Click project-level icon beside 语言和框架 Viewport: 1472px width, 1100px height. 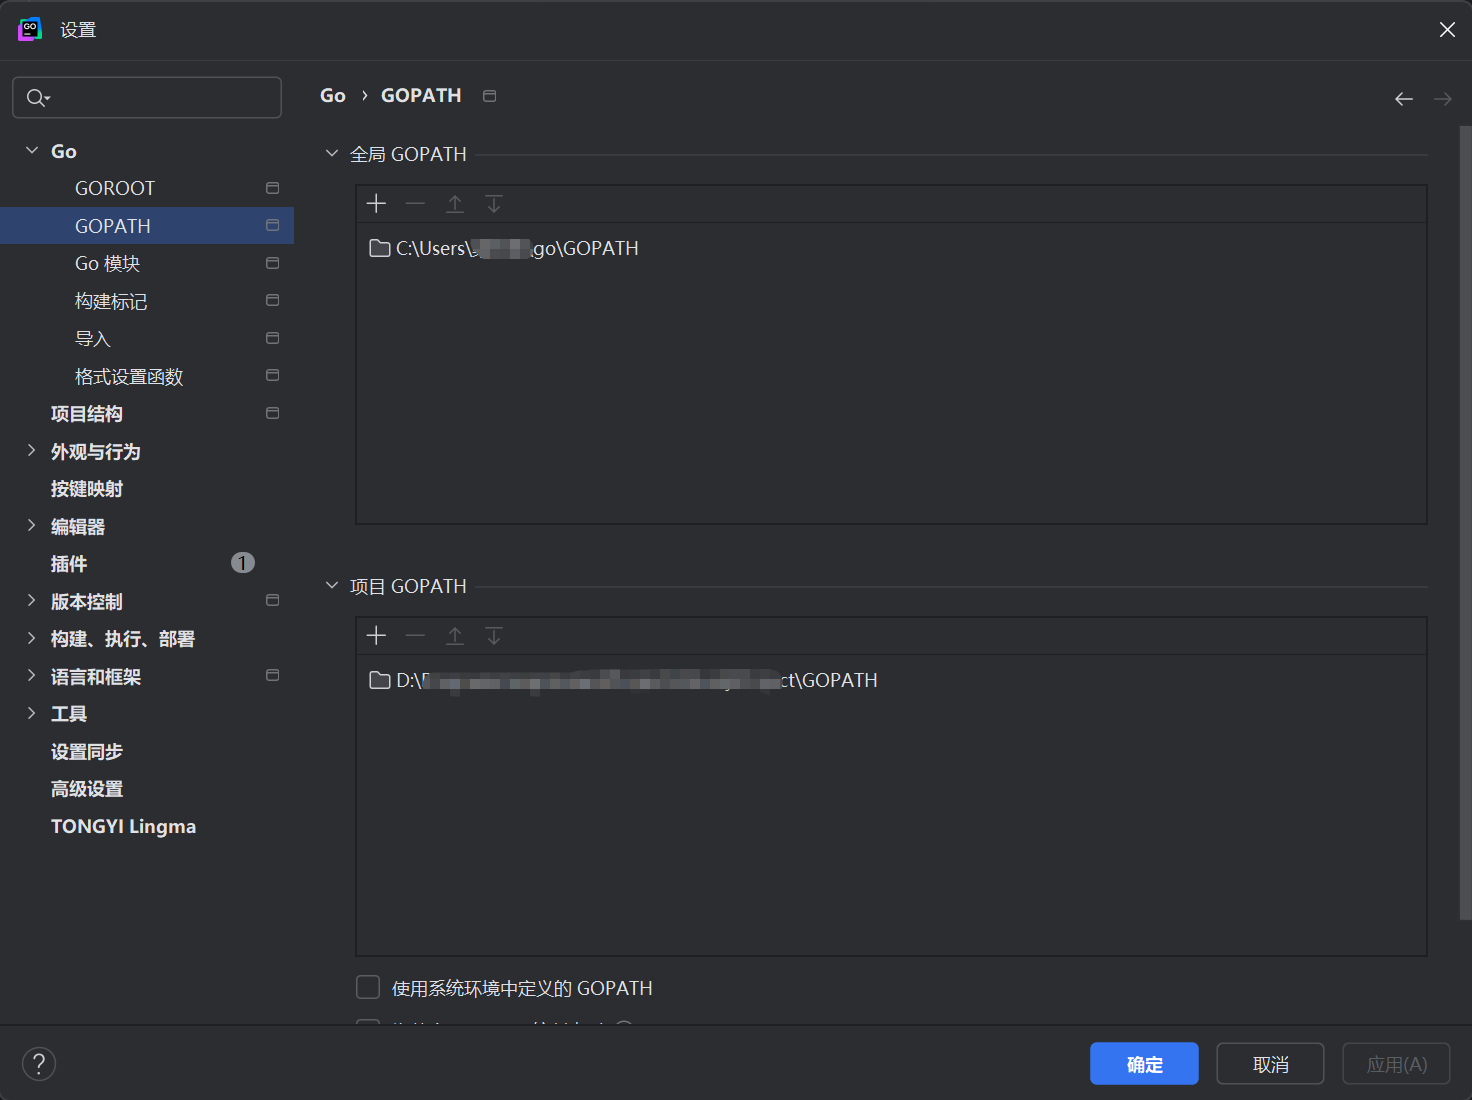point(272,675)
